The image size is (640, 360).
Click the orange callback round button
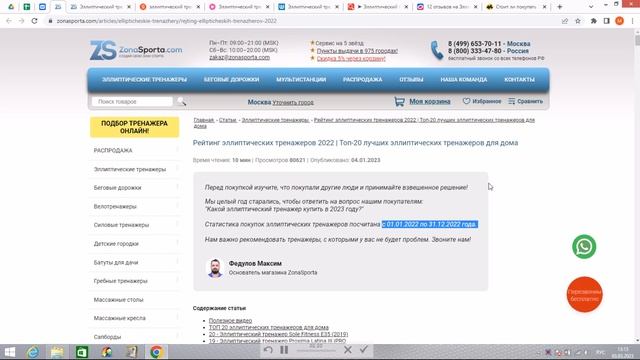(584, 294)
